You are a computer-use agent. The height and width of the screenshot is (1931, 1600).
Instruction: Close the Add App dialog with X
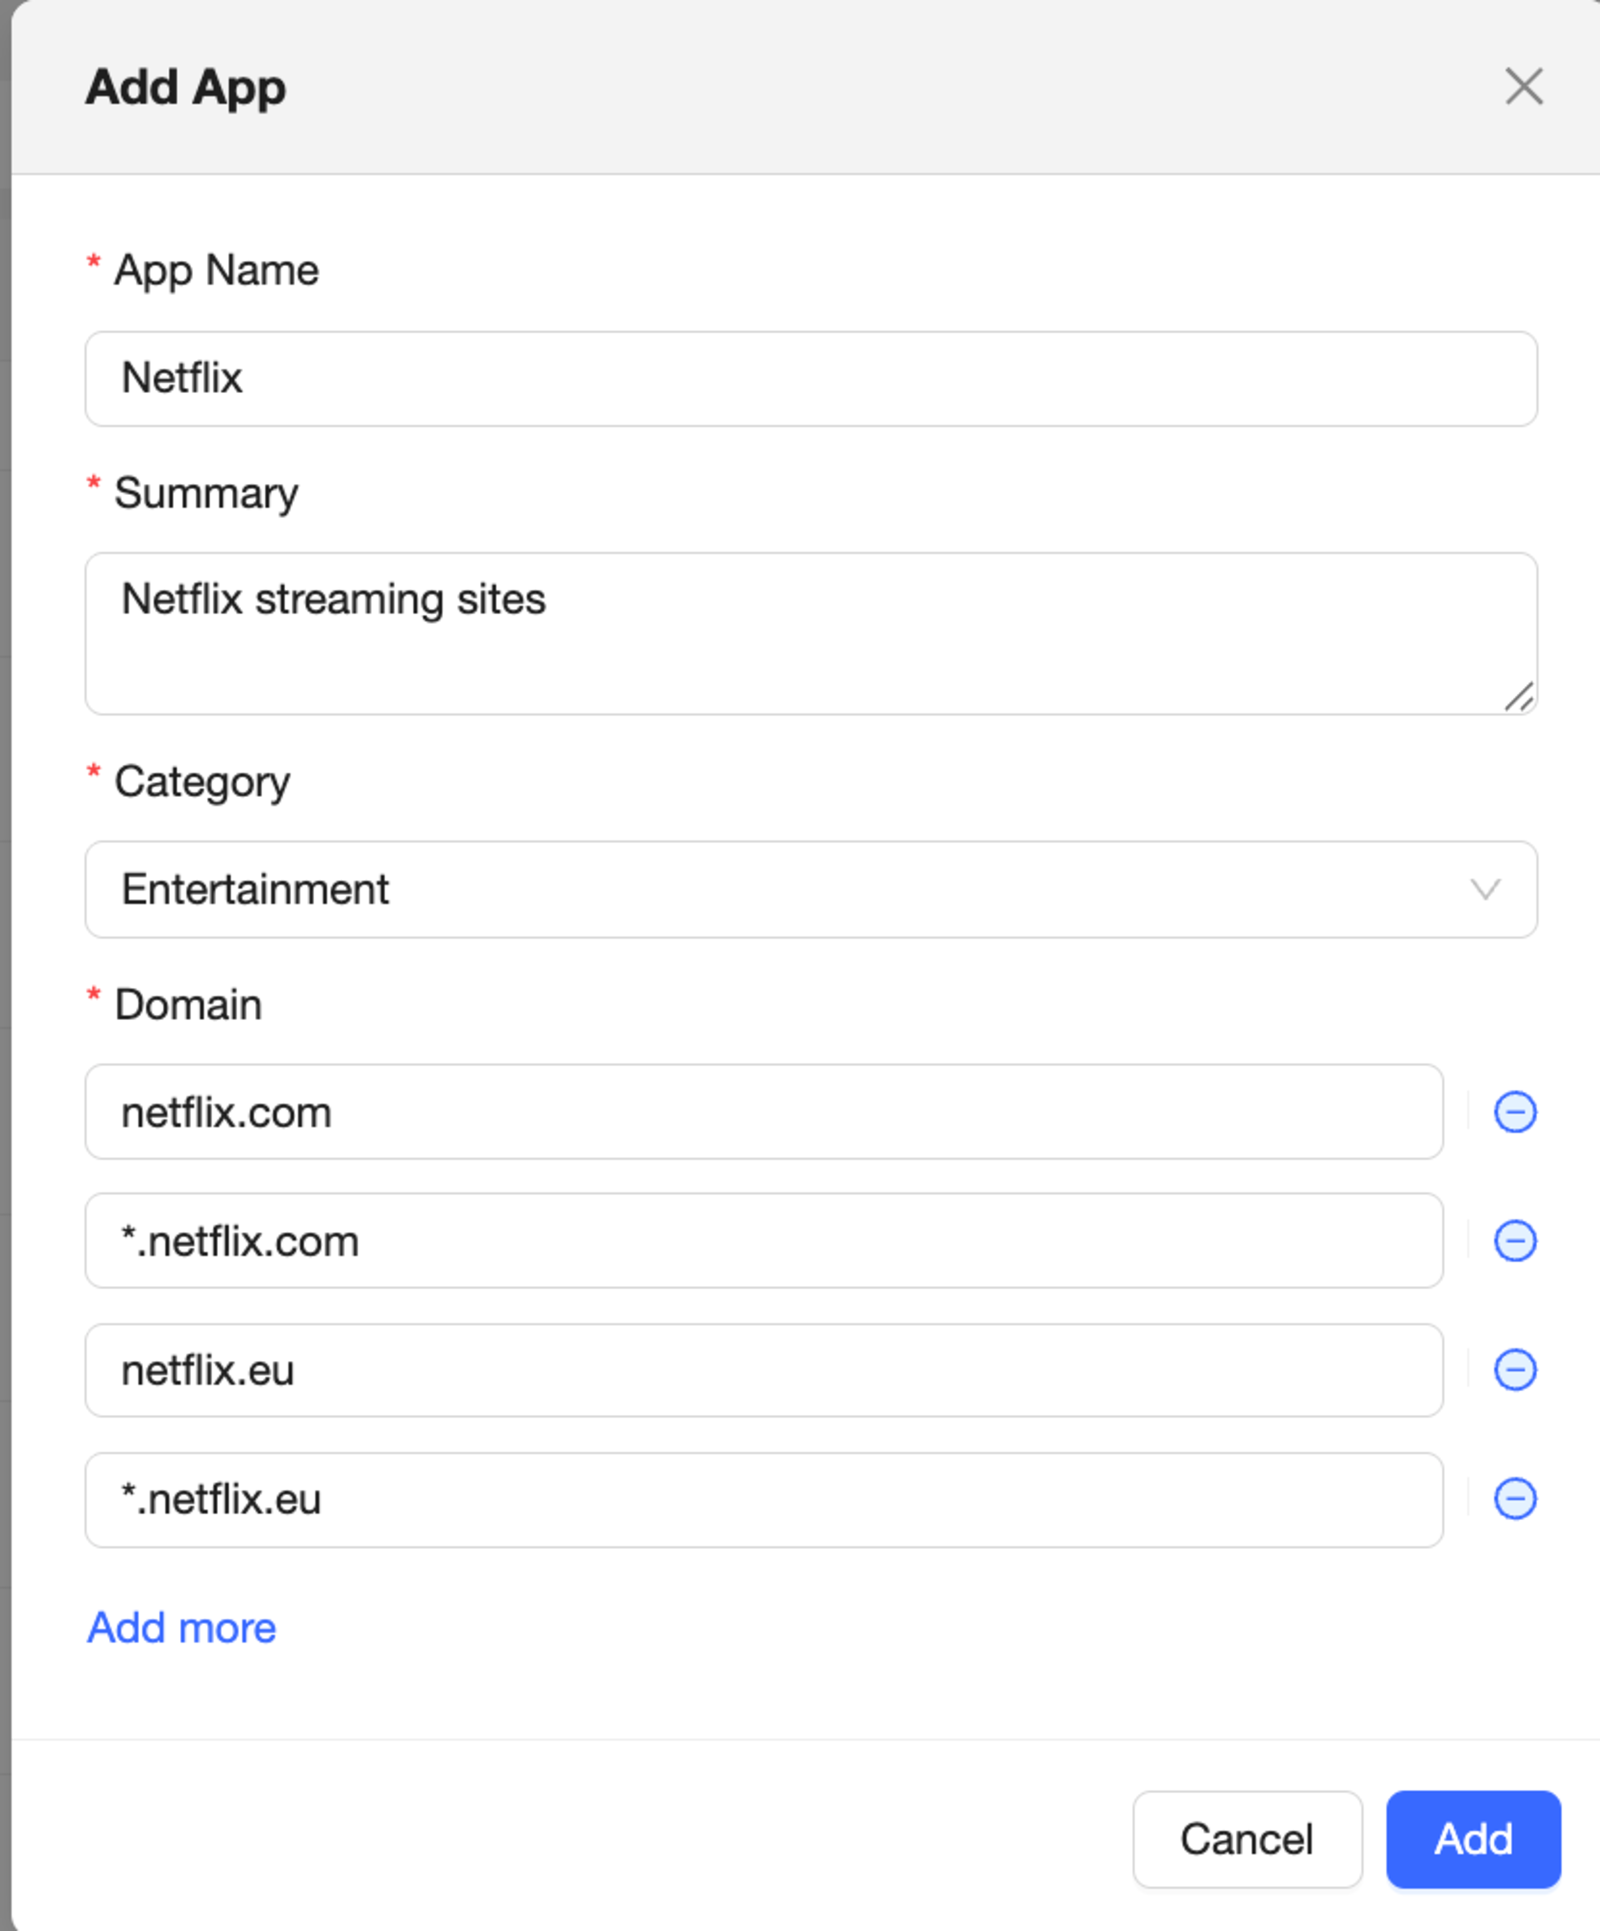point(1523,87)
